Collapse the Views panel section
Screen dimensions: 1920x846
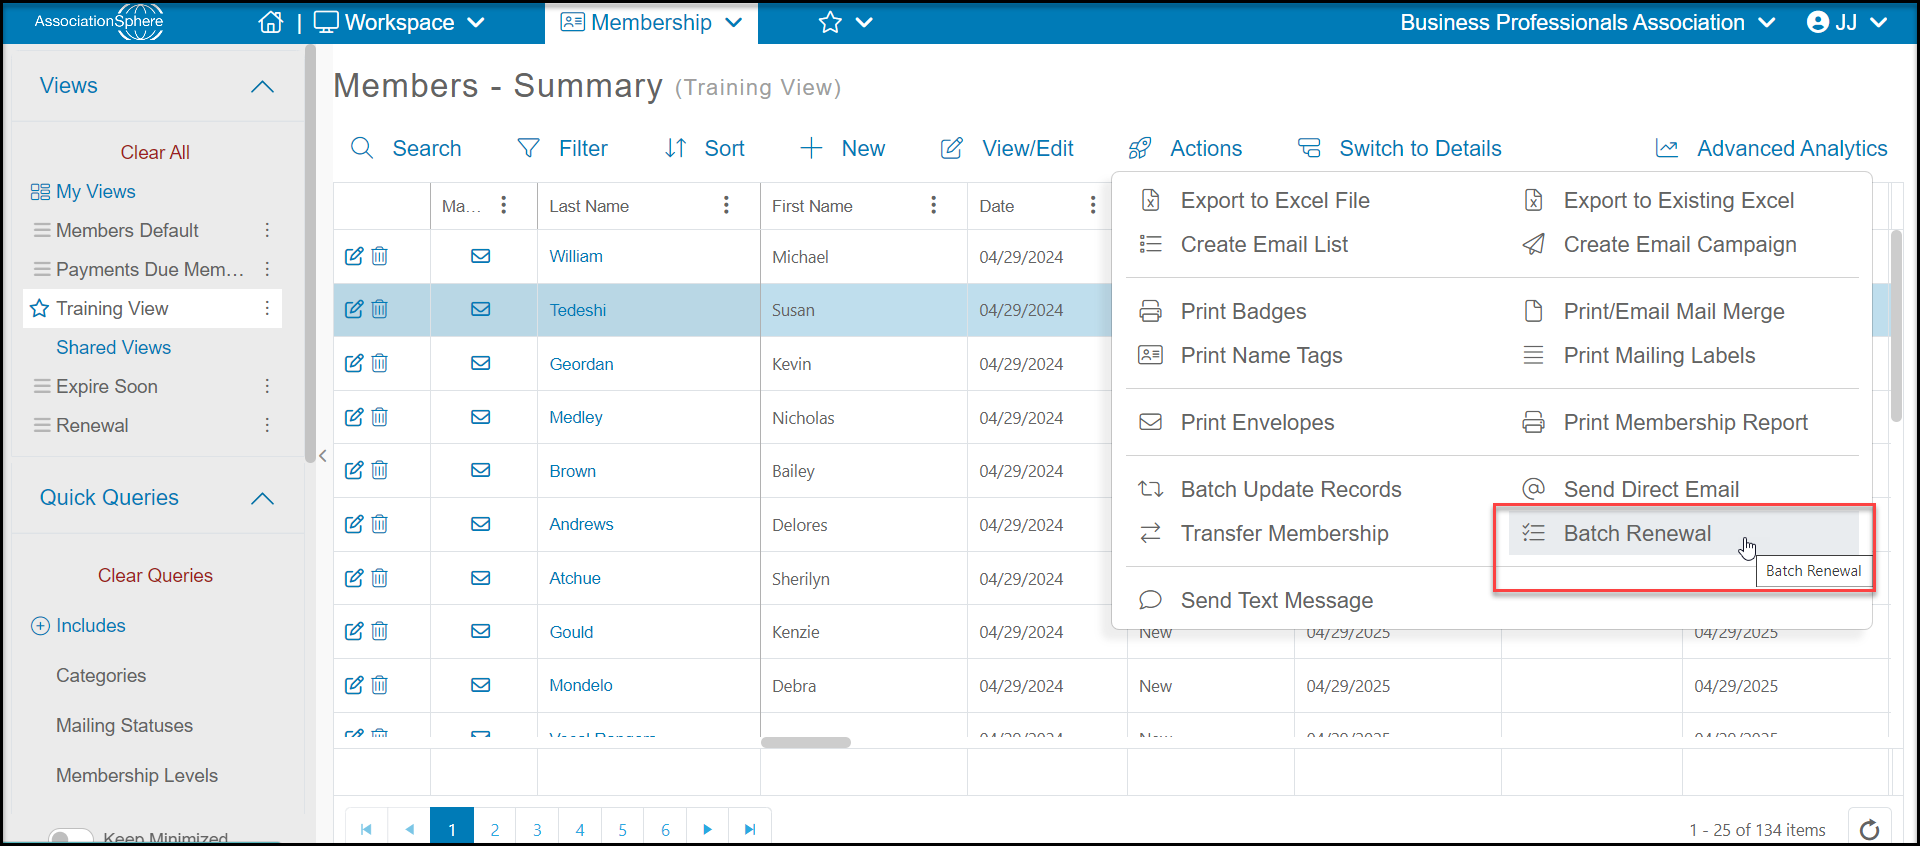coord(262,86)
